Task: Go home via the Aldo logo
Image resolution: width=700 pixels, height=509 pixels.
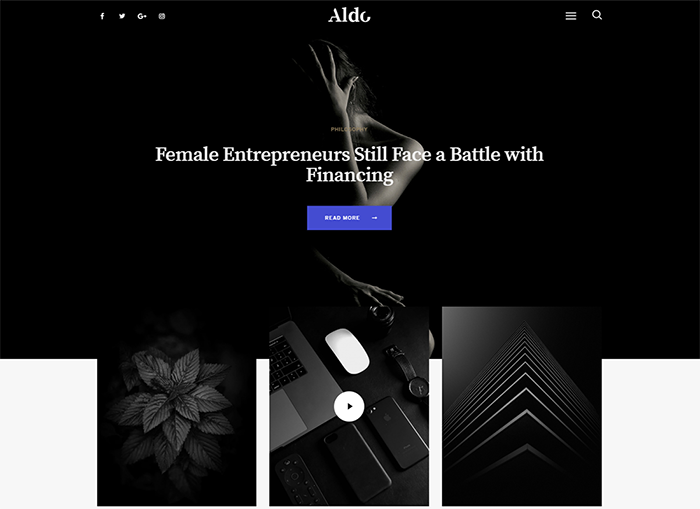Action: coord(349,16)
